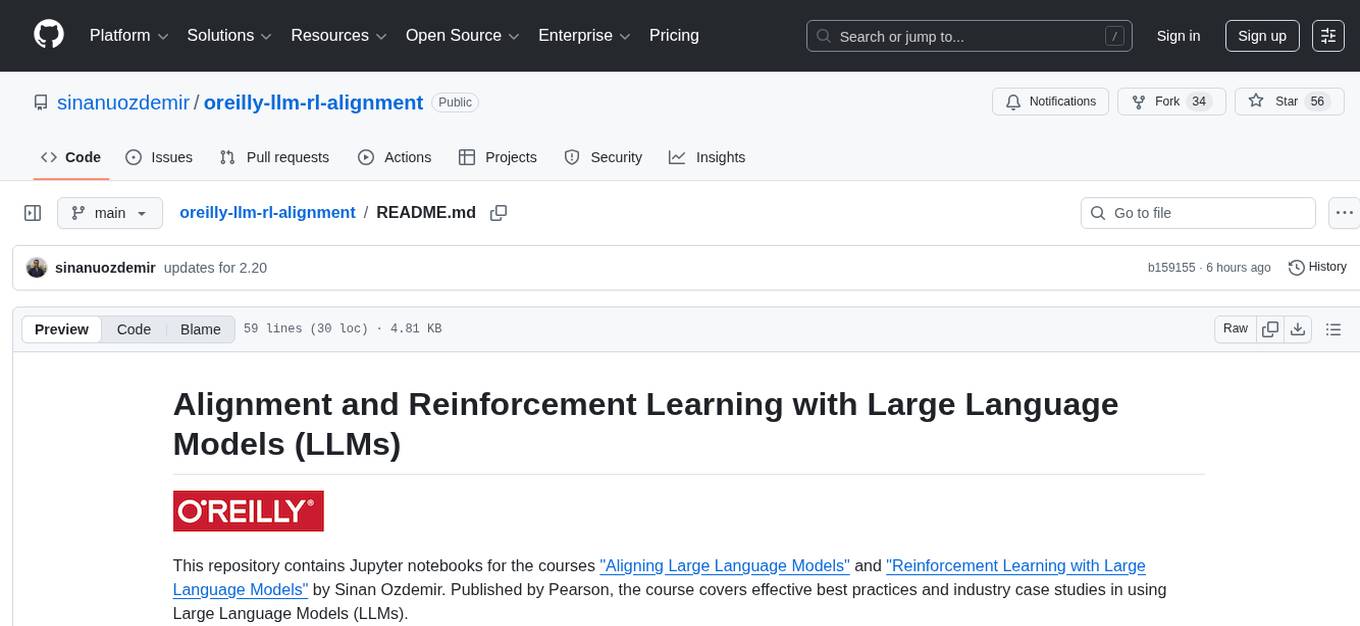Click the Go to file search field

1197,212
